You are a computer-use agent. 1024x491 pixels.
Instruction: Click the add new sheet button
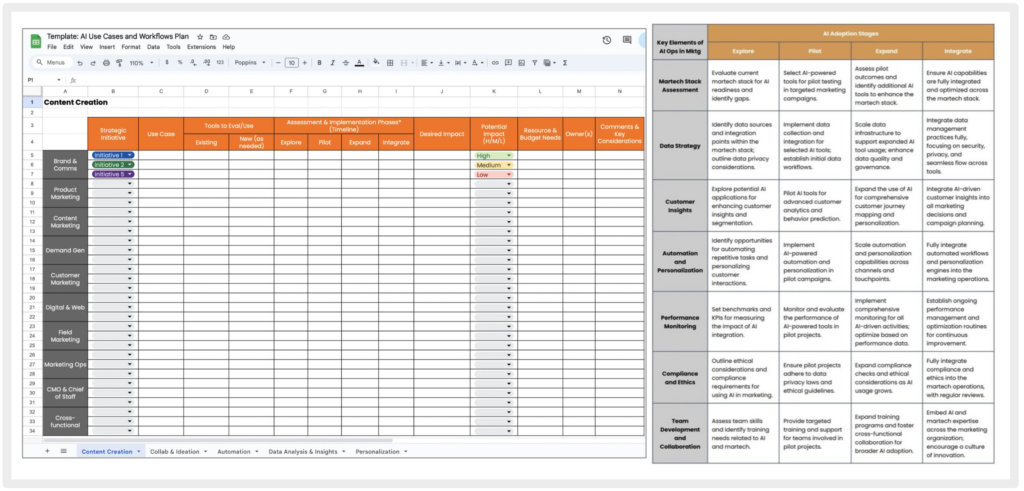coord(46,451)
